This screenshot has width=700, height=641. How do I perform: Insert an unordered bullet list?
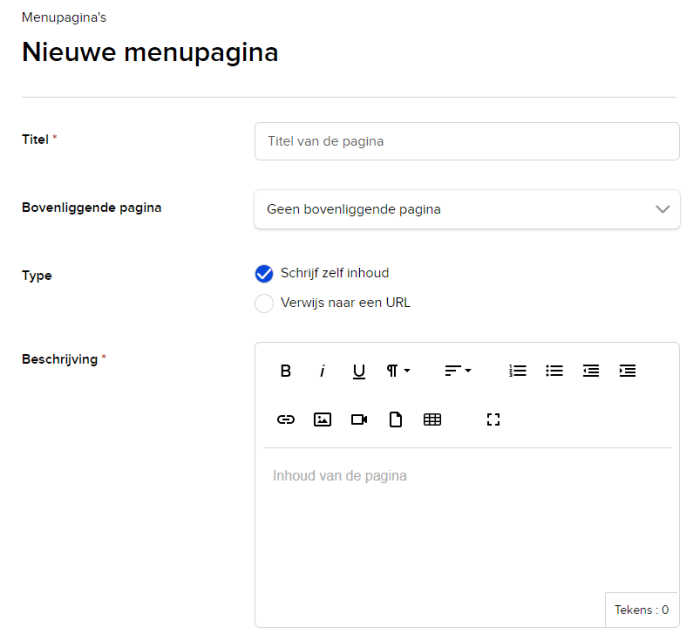tap(554, 371)
